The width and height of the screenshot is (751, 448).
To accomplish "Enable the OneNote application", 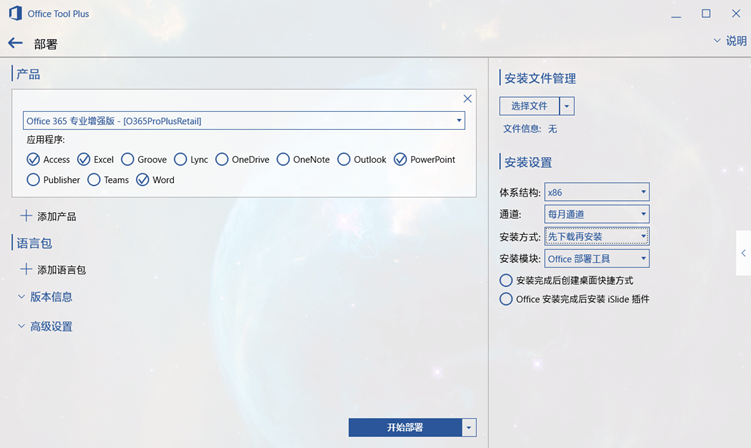I will (283, 159).
